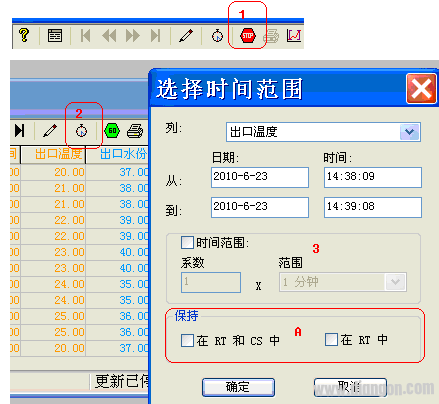Open the 范围 dropdown showing 1 分钟

coord(396,282)
